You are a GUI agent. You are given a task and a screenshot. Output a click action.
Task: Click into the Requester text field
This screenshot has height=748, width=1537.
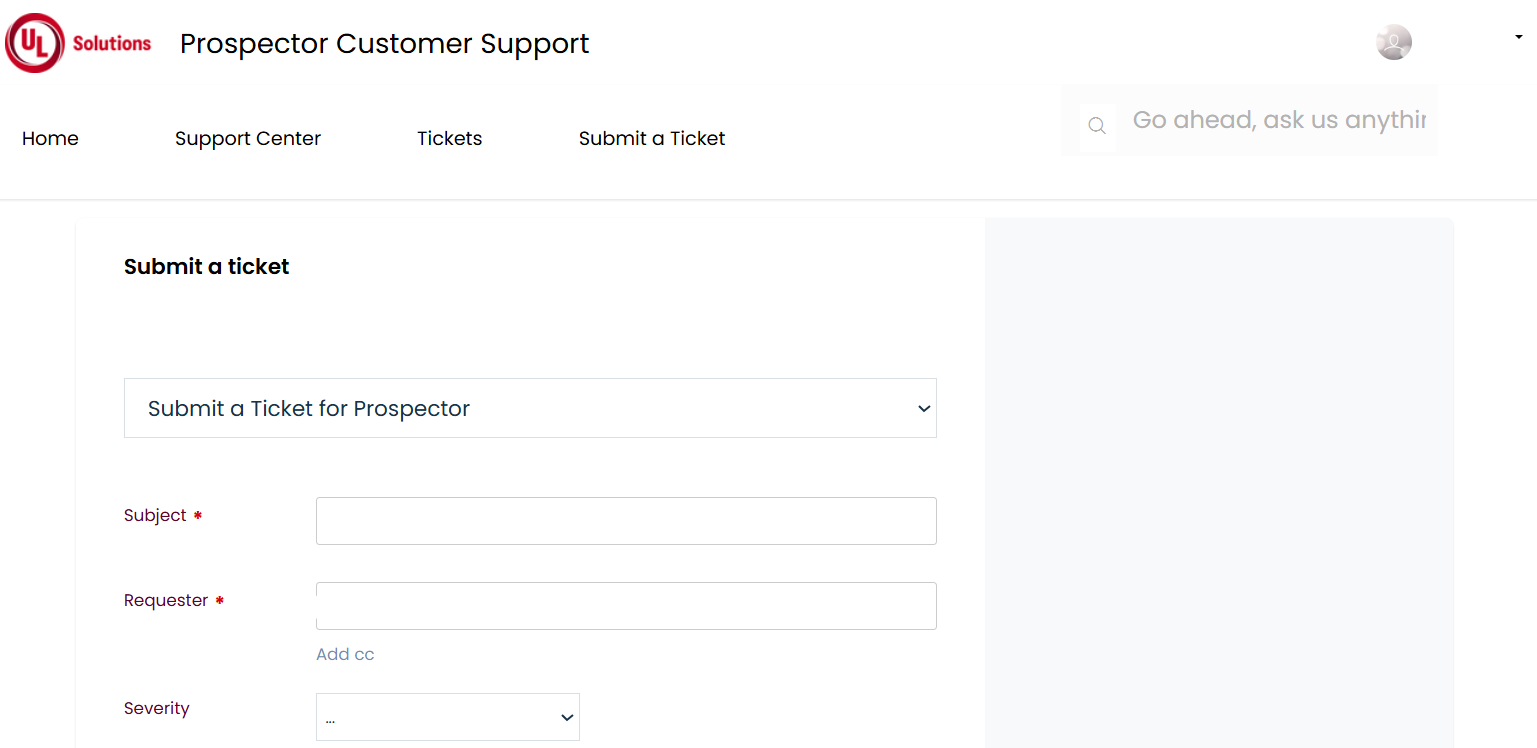click(626, 606)
